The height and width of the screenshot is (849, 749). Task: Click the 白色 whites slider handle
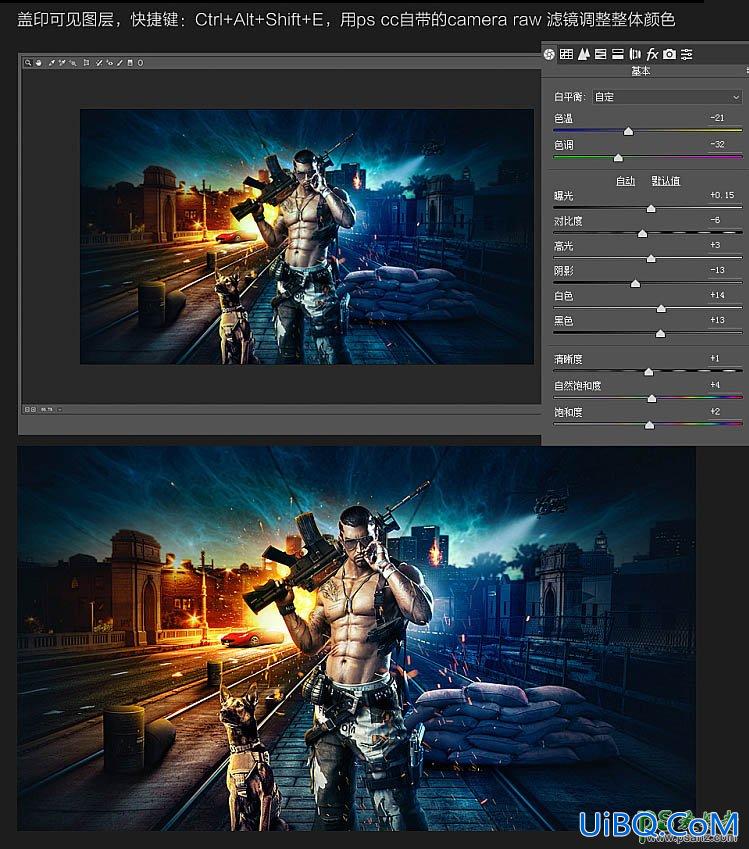pyautogui.click(x=661, y=309)
